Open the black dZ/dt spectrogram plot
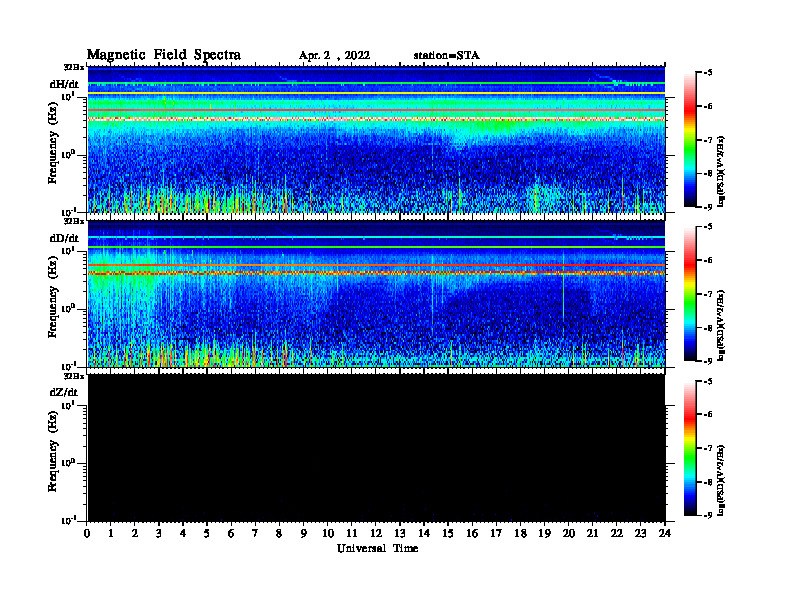This screenshot has height=612, width=792. coord(376,447)
